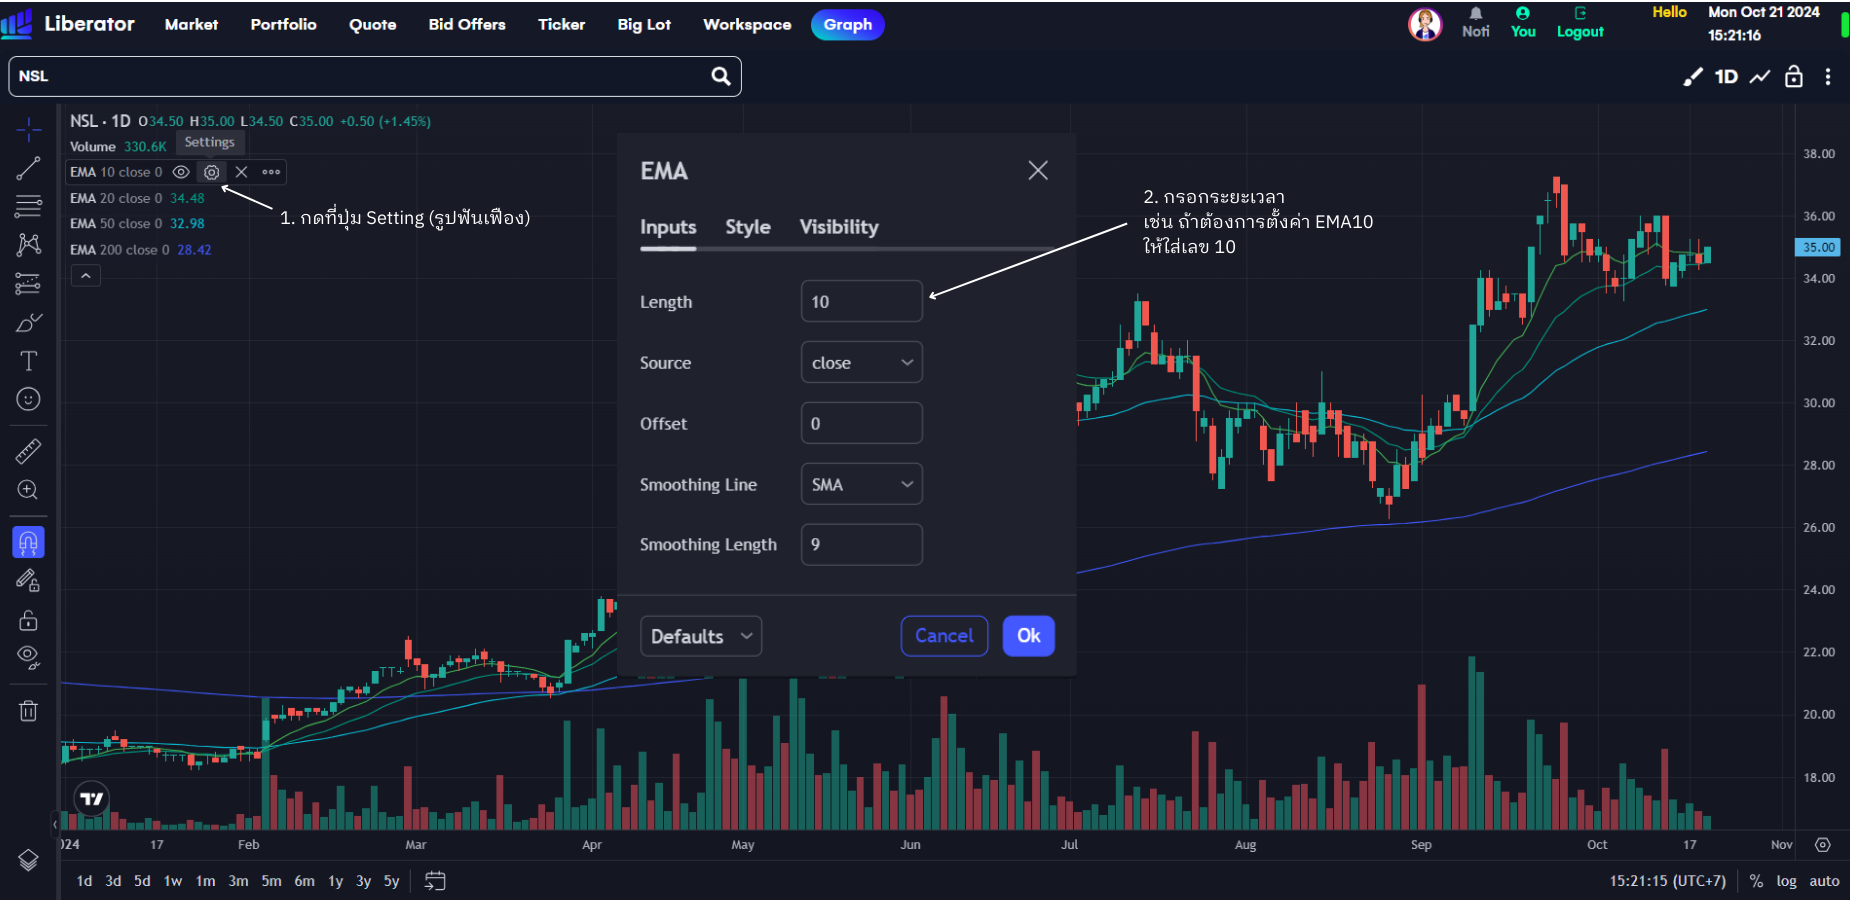Open the Big Lot menu

pos(644,24)
